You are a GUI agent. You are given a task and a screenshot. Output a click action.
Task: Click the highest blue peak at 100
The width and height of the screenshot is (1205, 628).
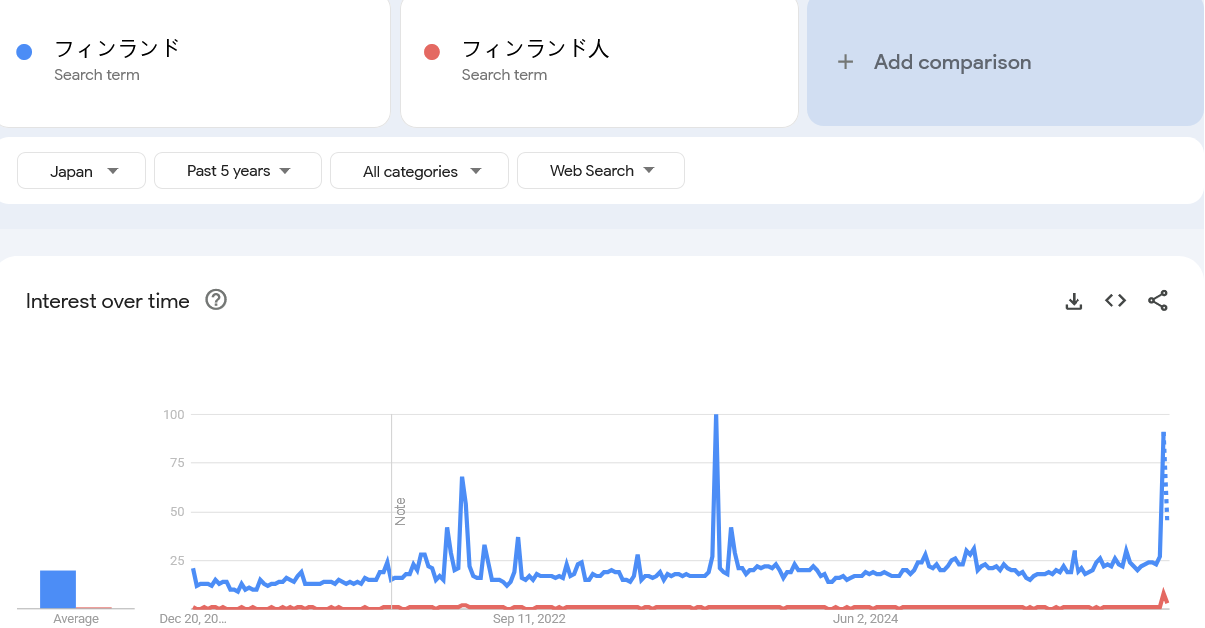(x=716, y=416)
